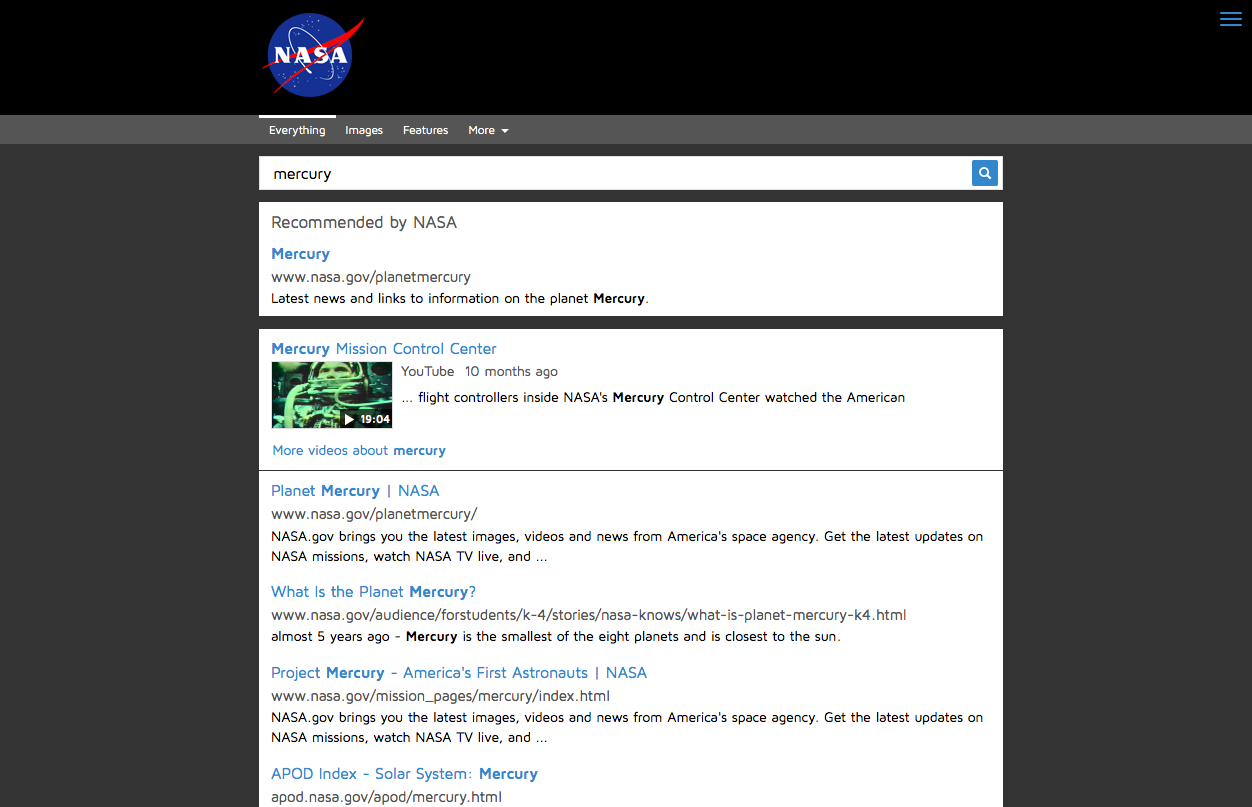Open the hamburger menu at top right
Image resolution: width=1252 pixels, height=807 pixels.
point(1230,18)
